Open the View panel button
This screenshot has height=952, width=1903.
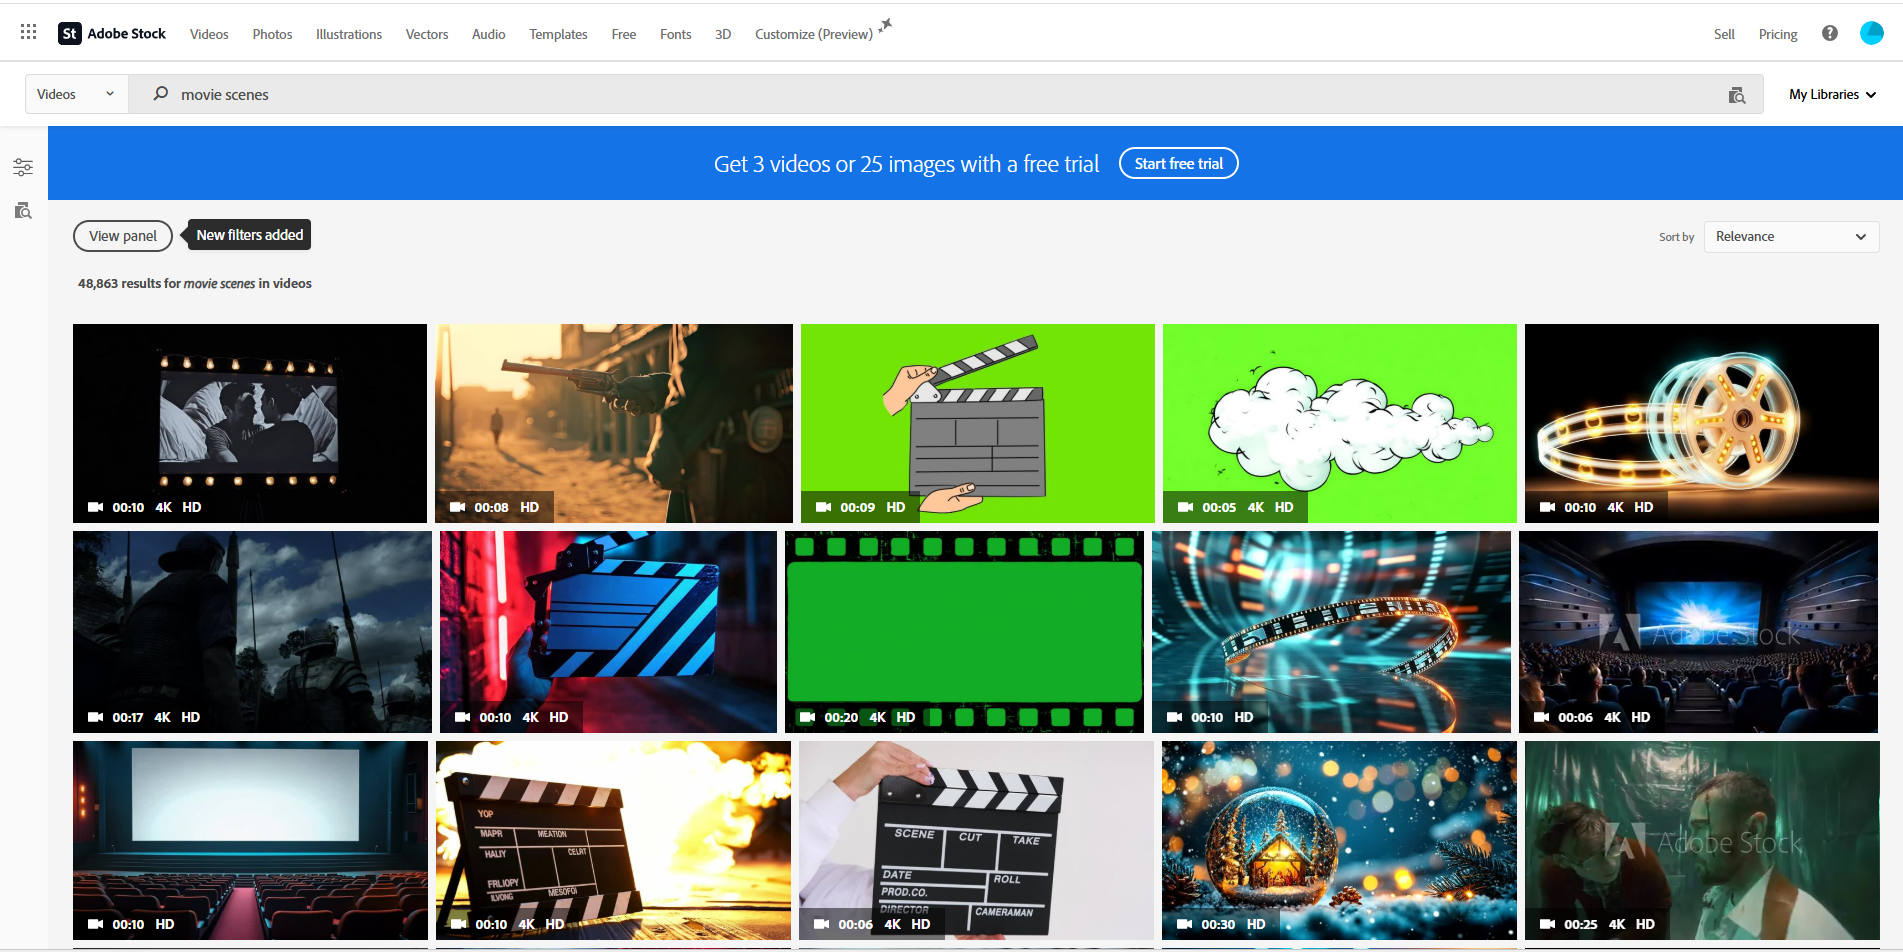click(x=122, y=235)
